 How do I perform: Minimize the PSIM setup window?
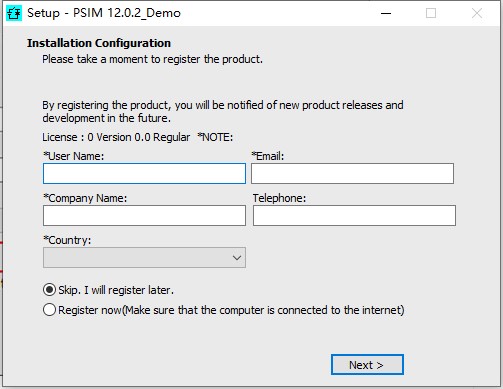pyautogui.click(x=386, y=13)
